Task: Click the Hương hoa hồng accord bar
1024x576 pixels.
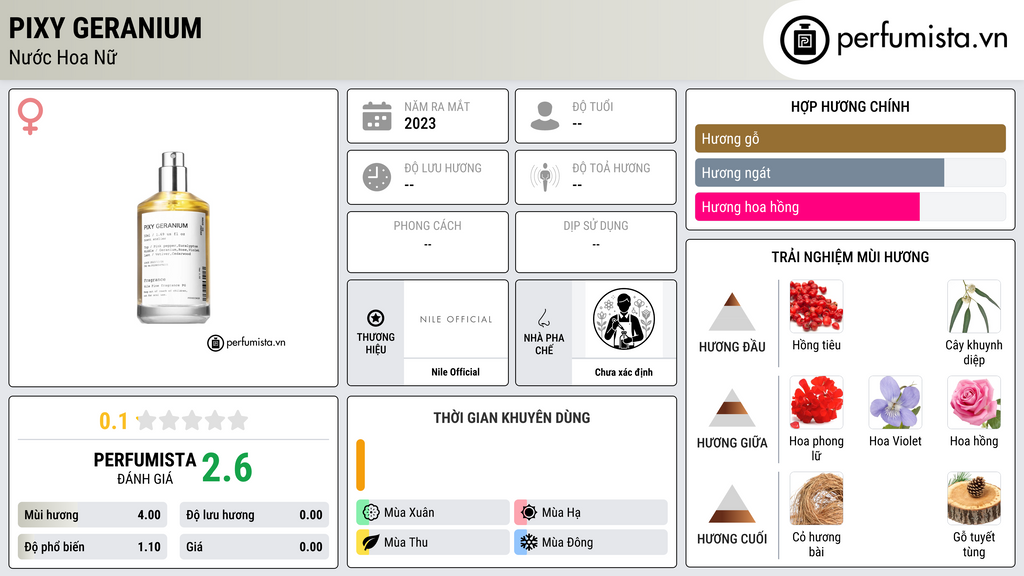Action: (x=850, y=206)
